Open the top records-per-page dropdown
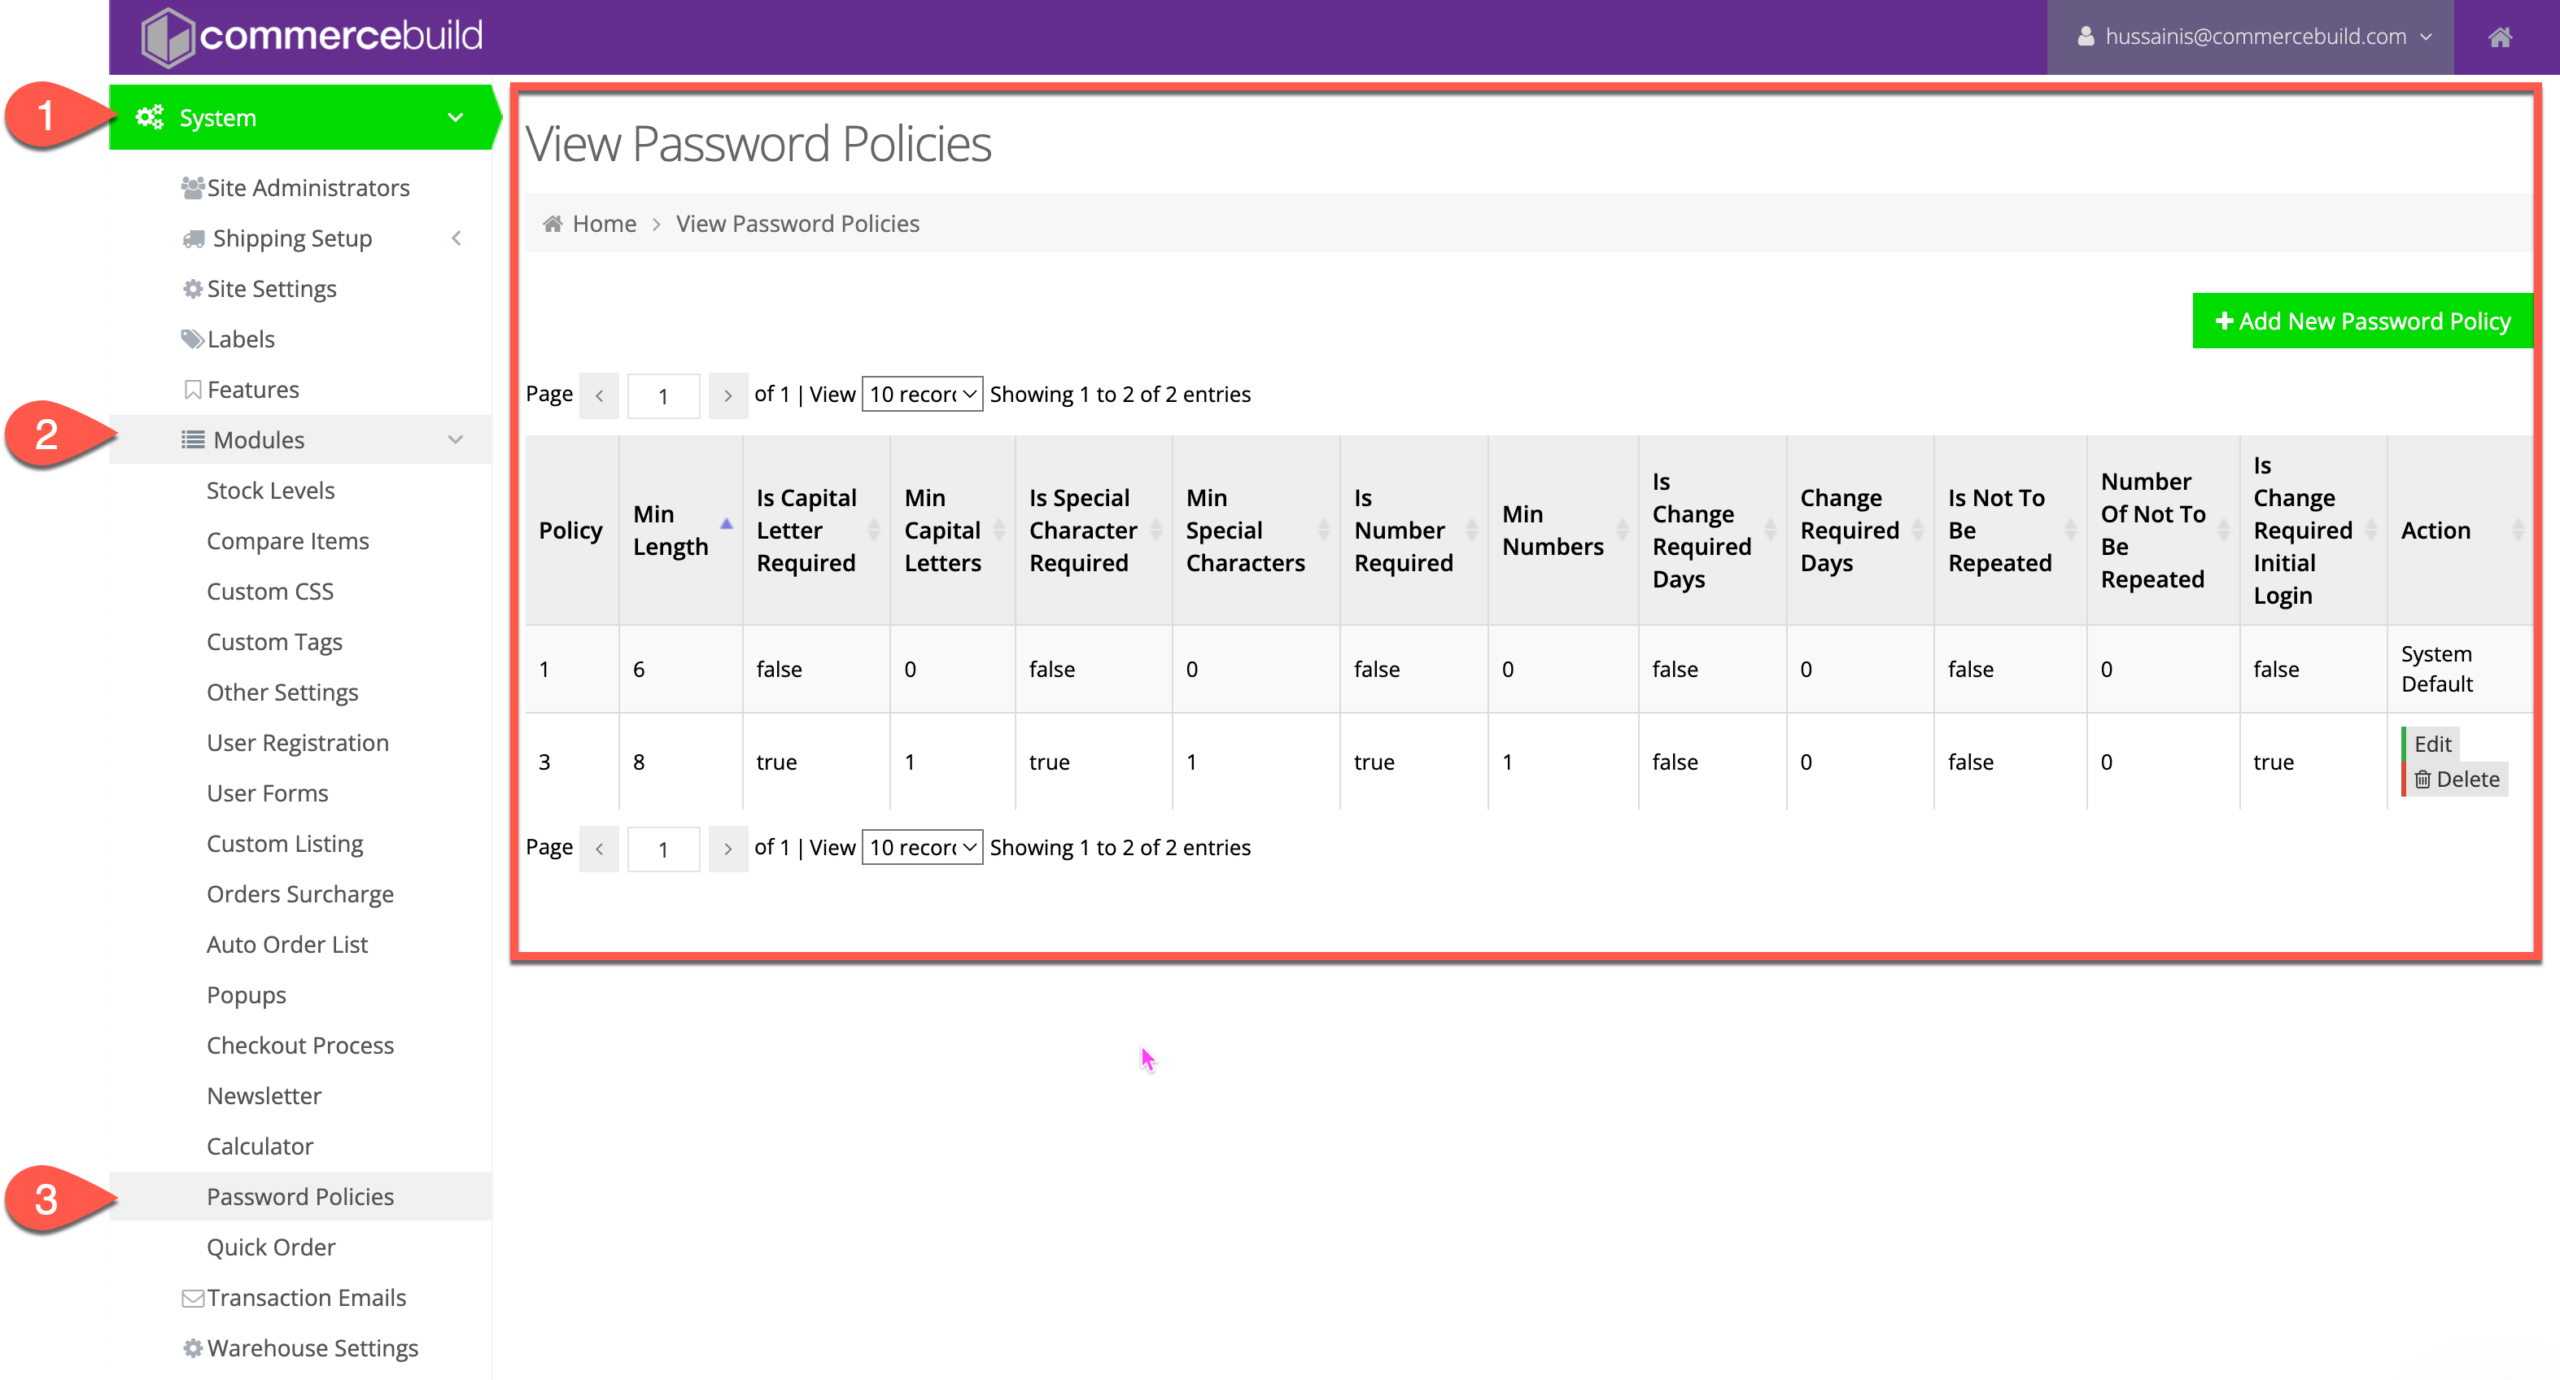The image size is (2560, 1380). point(922,394)
